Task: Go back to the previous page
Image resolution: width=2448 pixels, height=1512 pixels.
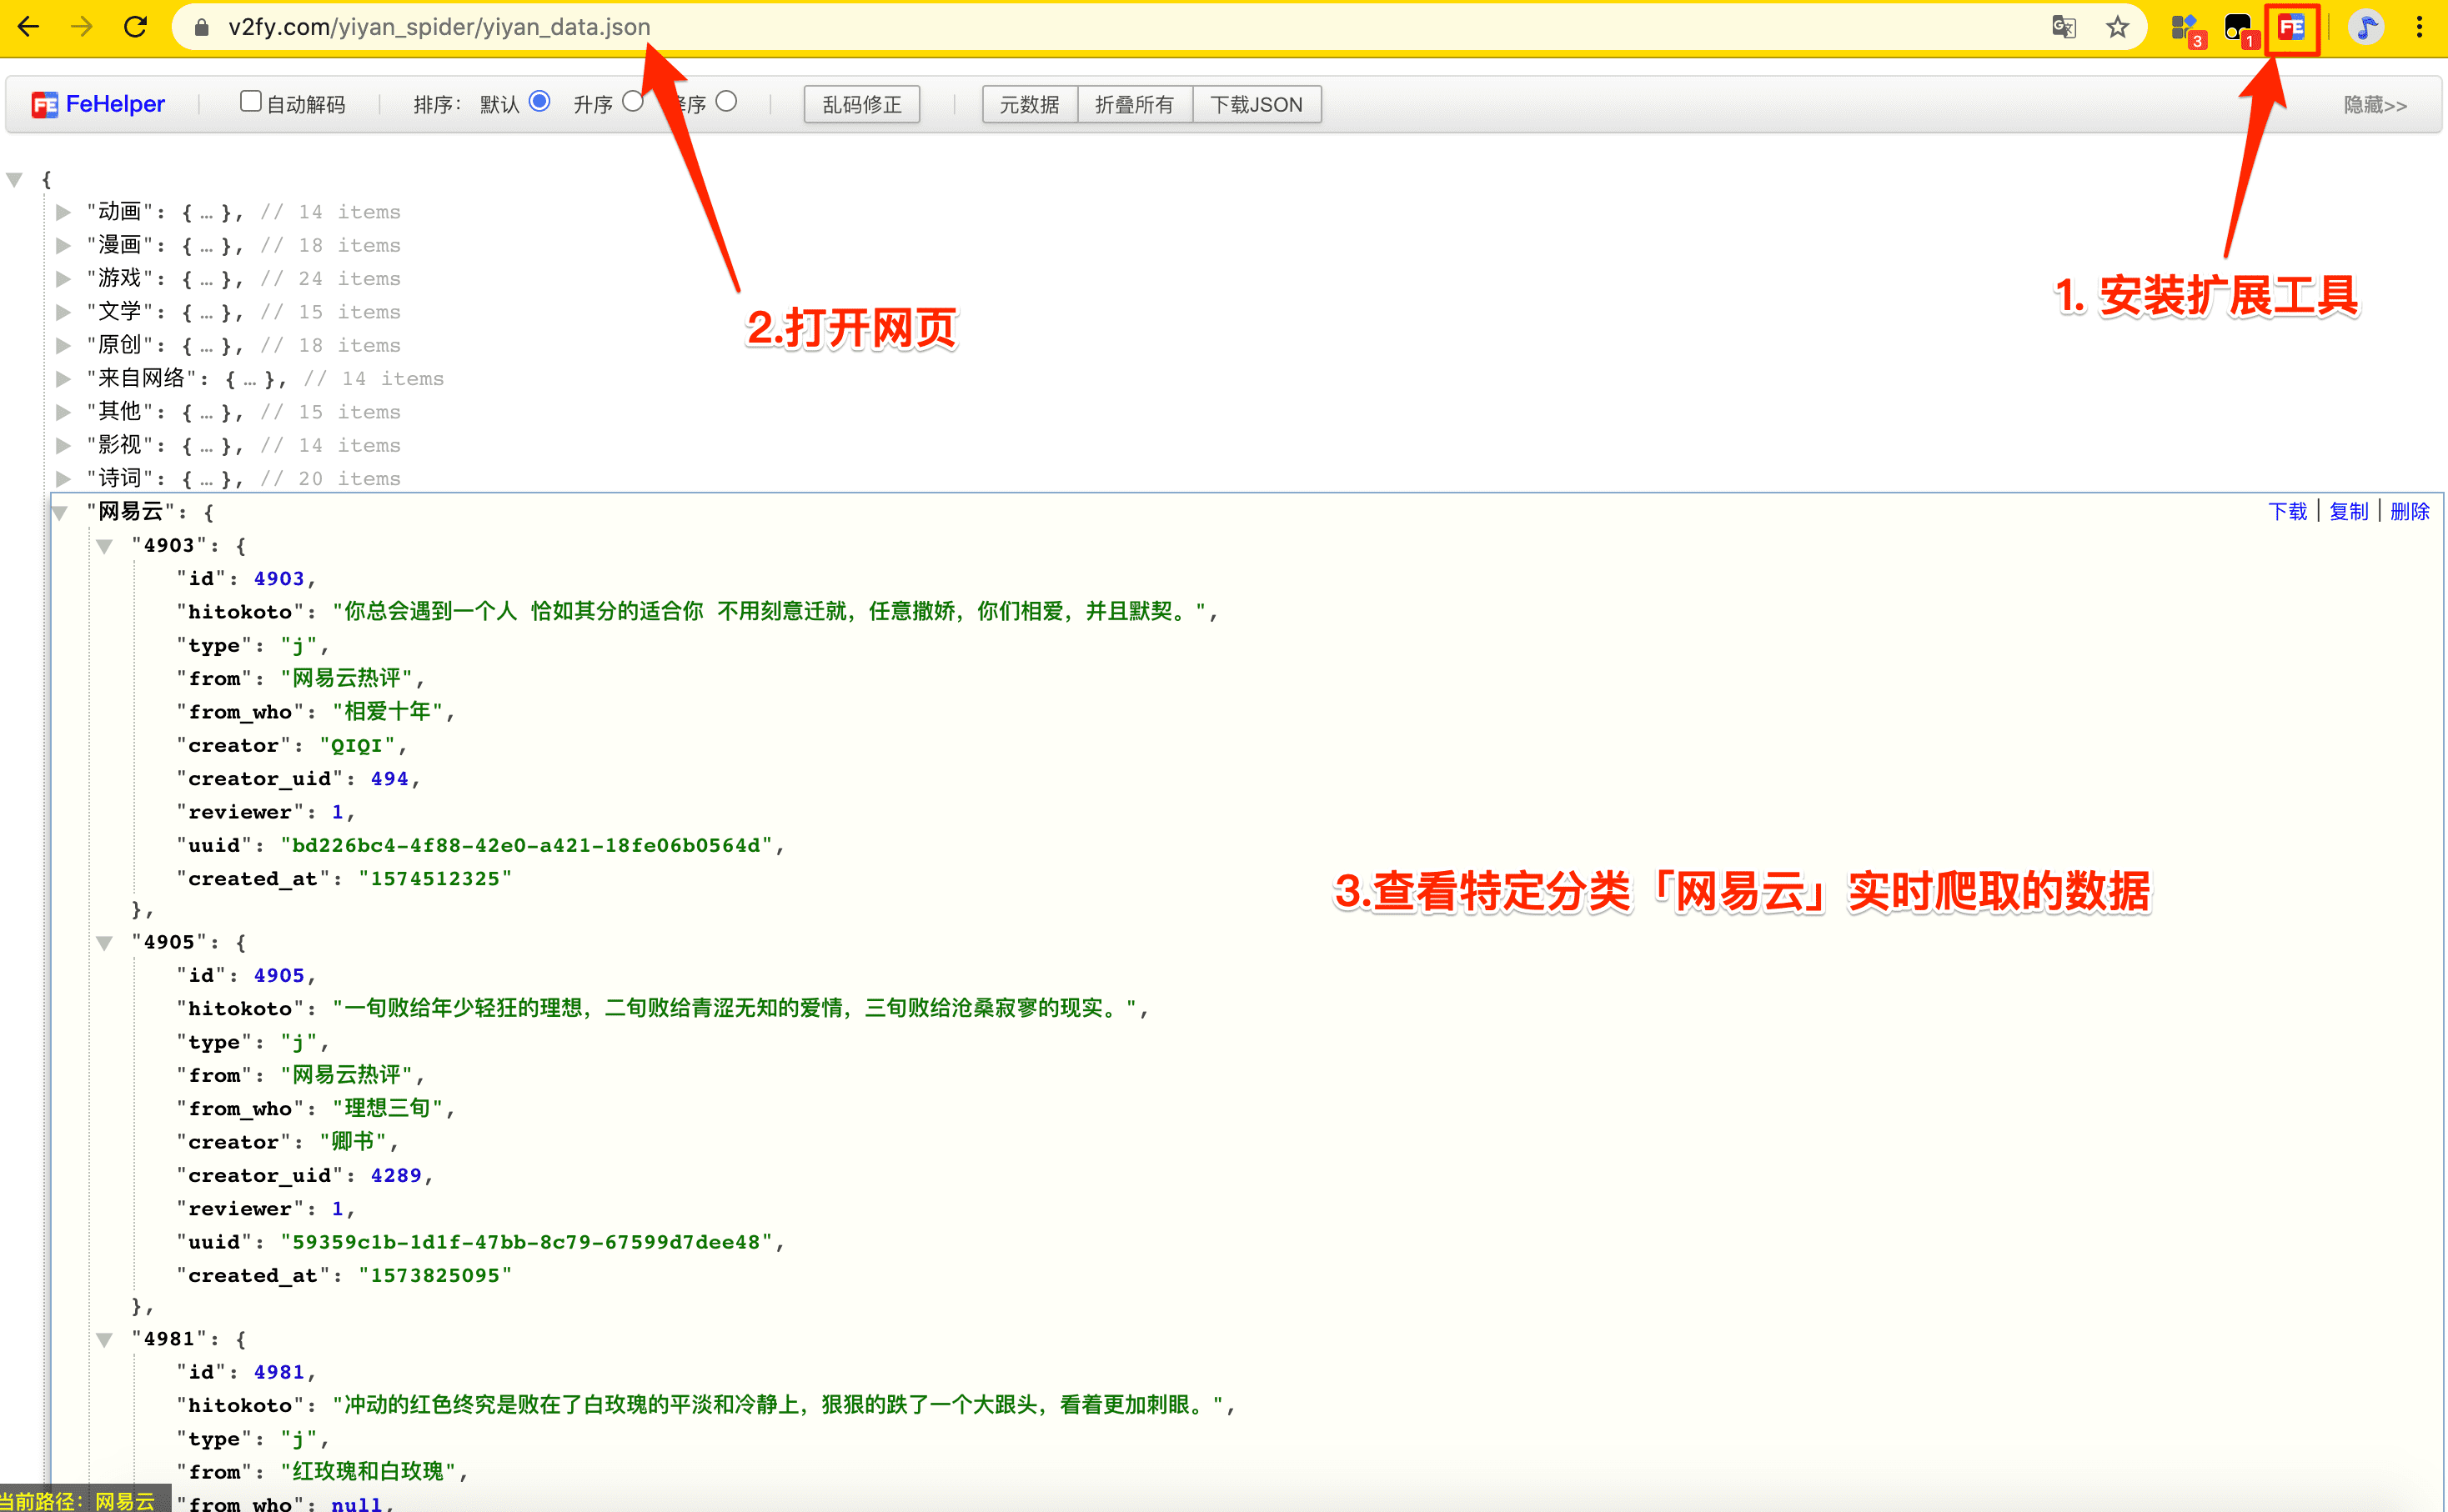Action: pos(29,27)
